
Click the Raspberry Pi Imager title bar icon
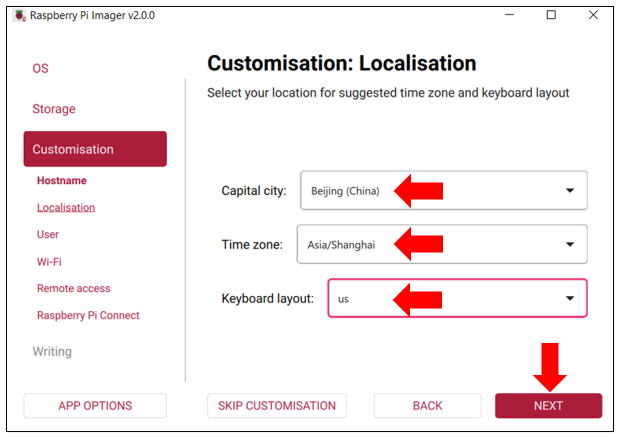tap(20, 15)
